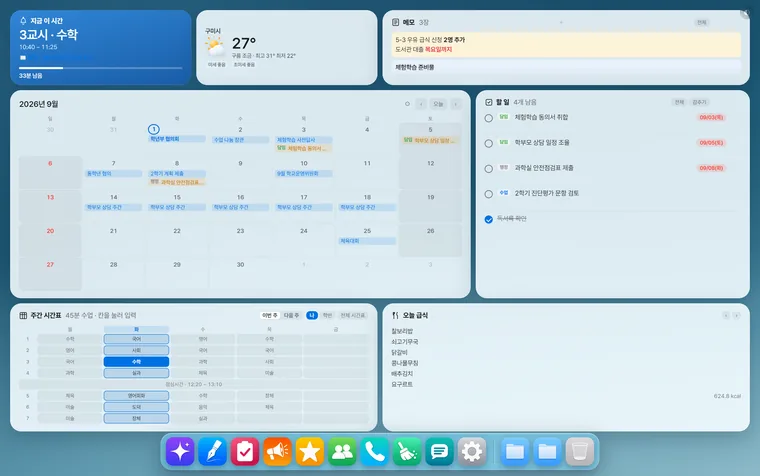
Task: Check off 2학기 진단평가 문항 검토 task
Action: pyautogui.click(x=489, y=194)
